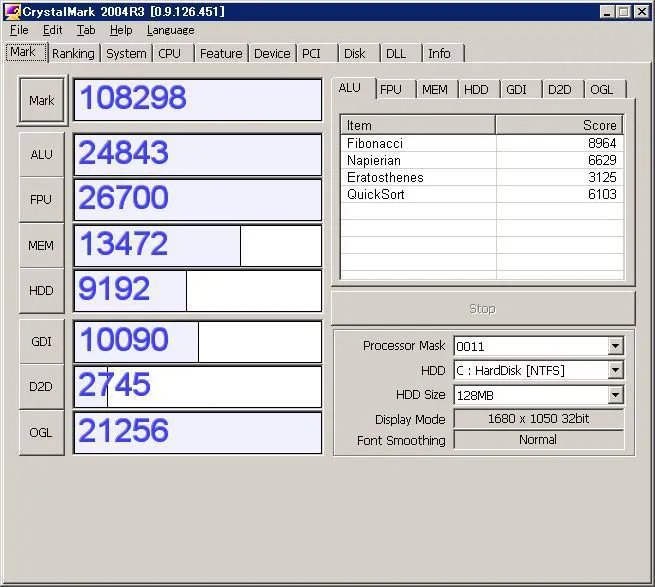655x587 pixels.
Task: Open the Language menu
Action: coord(170,30)
